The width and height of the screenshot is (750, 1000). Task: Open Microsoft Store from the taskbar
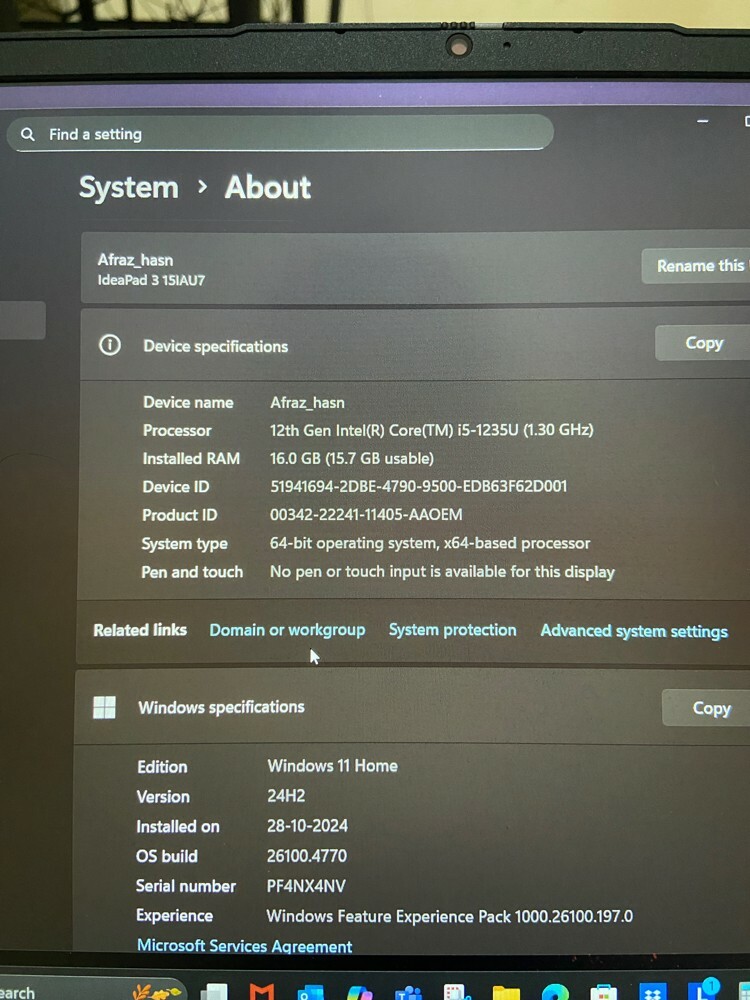click(x=603, y=993)
